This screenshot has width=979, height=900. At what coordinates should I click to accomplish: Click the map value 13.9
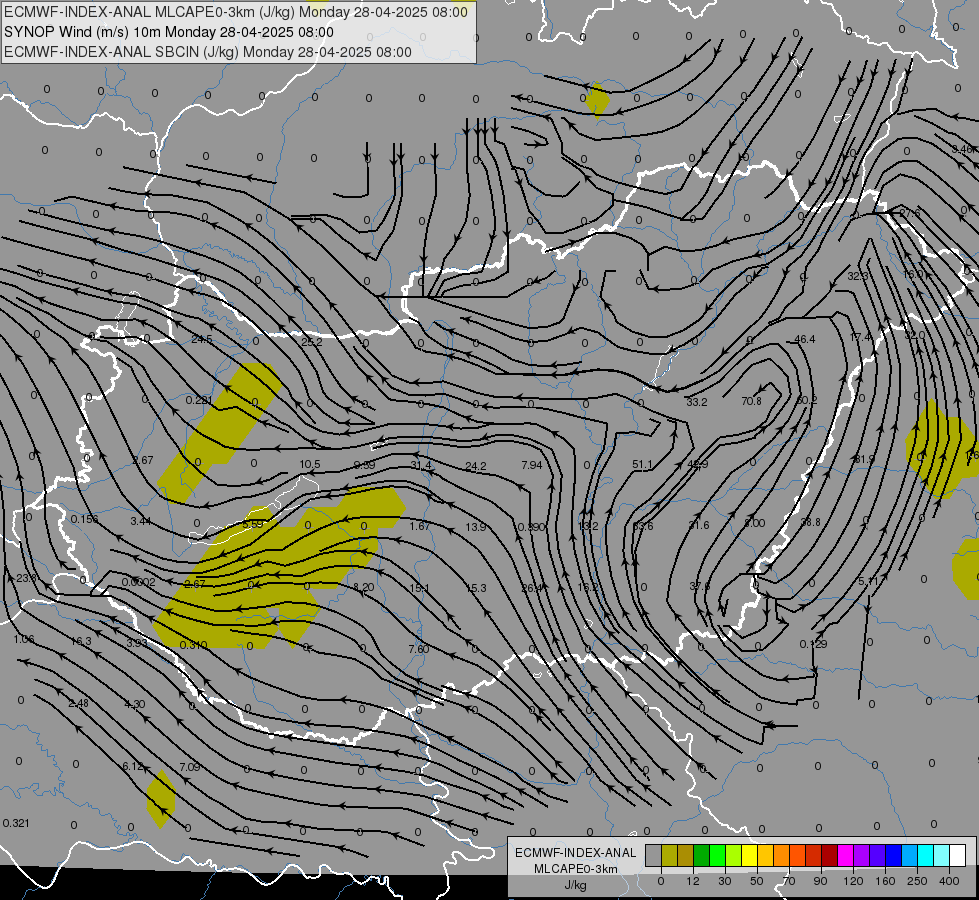click(476, 527)
